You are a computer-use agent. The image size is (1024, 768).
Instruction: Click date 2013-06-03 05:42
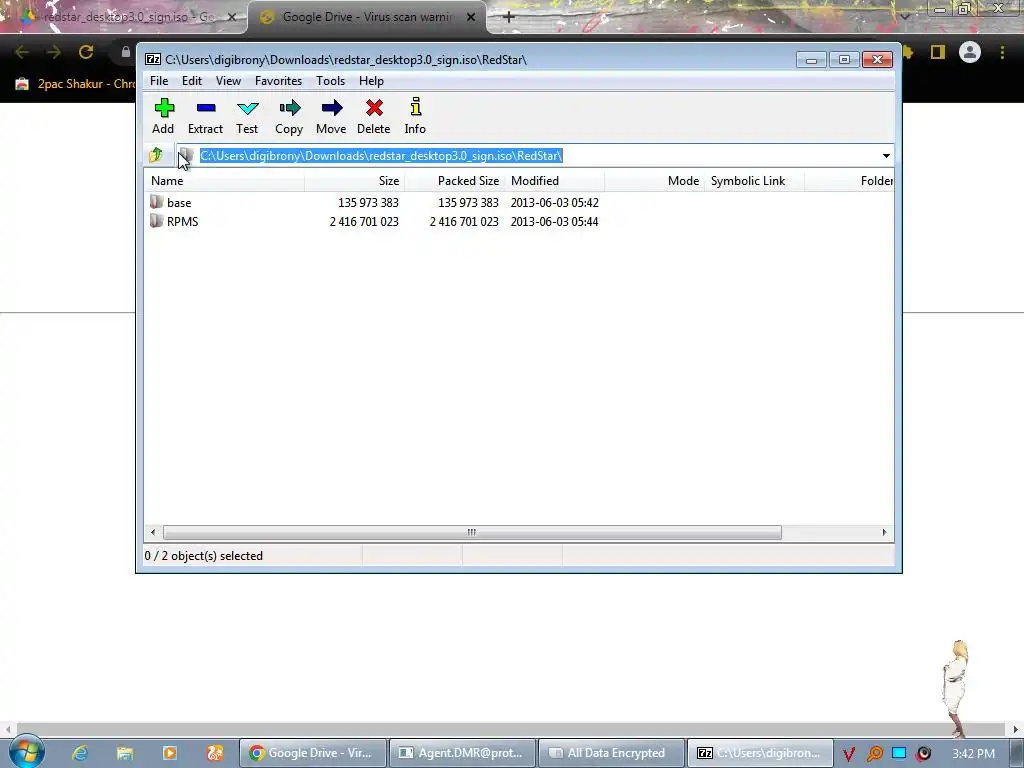[x=554, y=202]
